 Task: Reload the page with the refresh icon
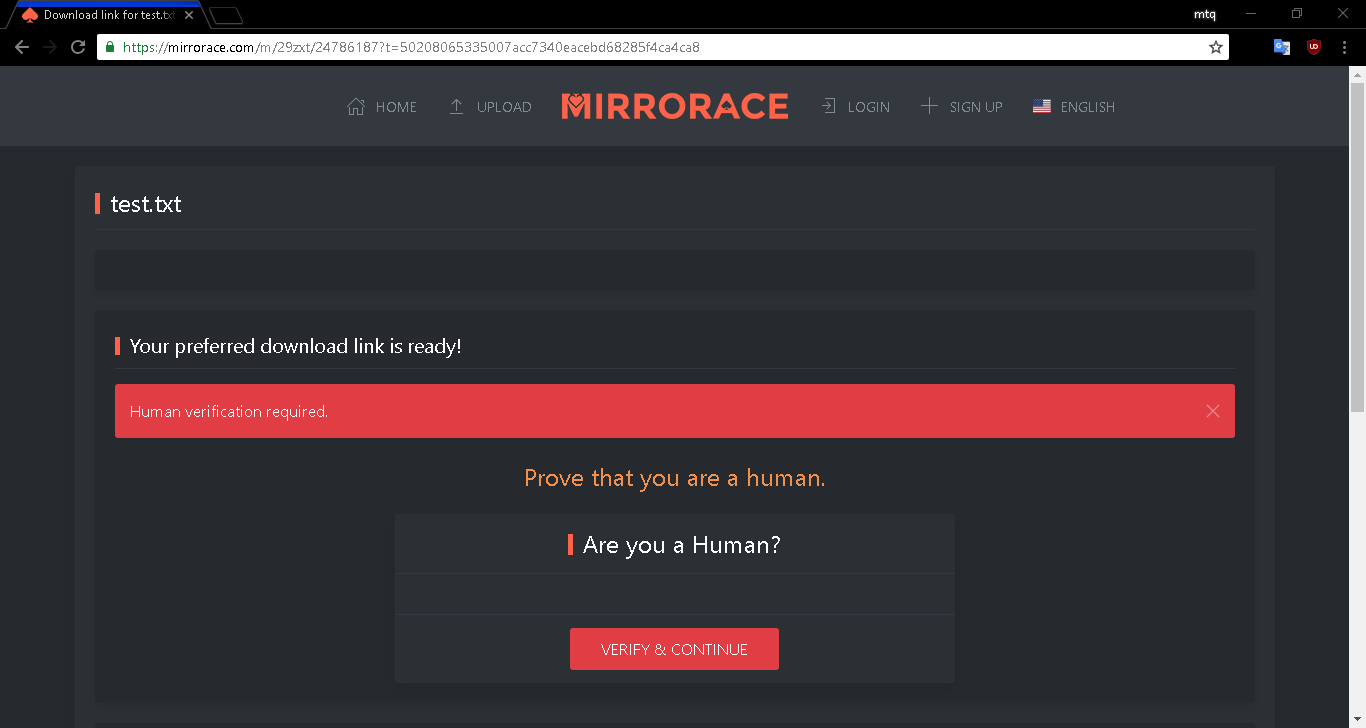pyautogui.click(x=78, y=47)
